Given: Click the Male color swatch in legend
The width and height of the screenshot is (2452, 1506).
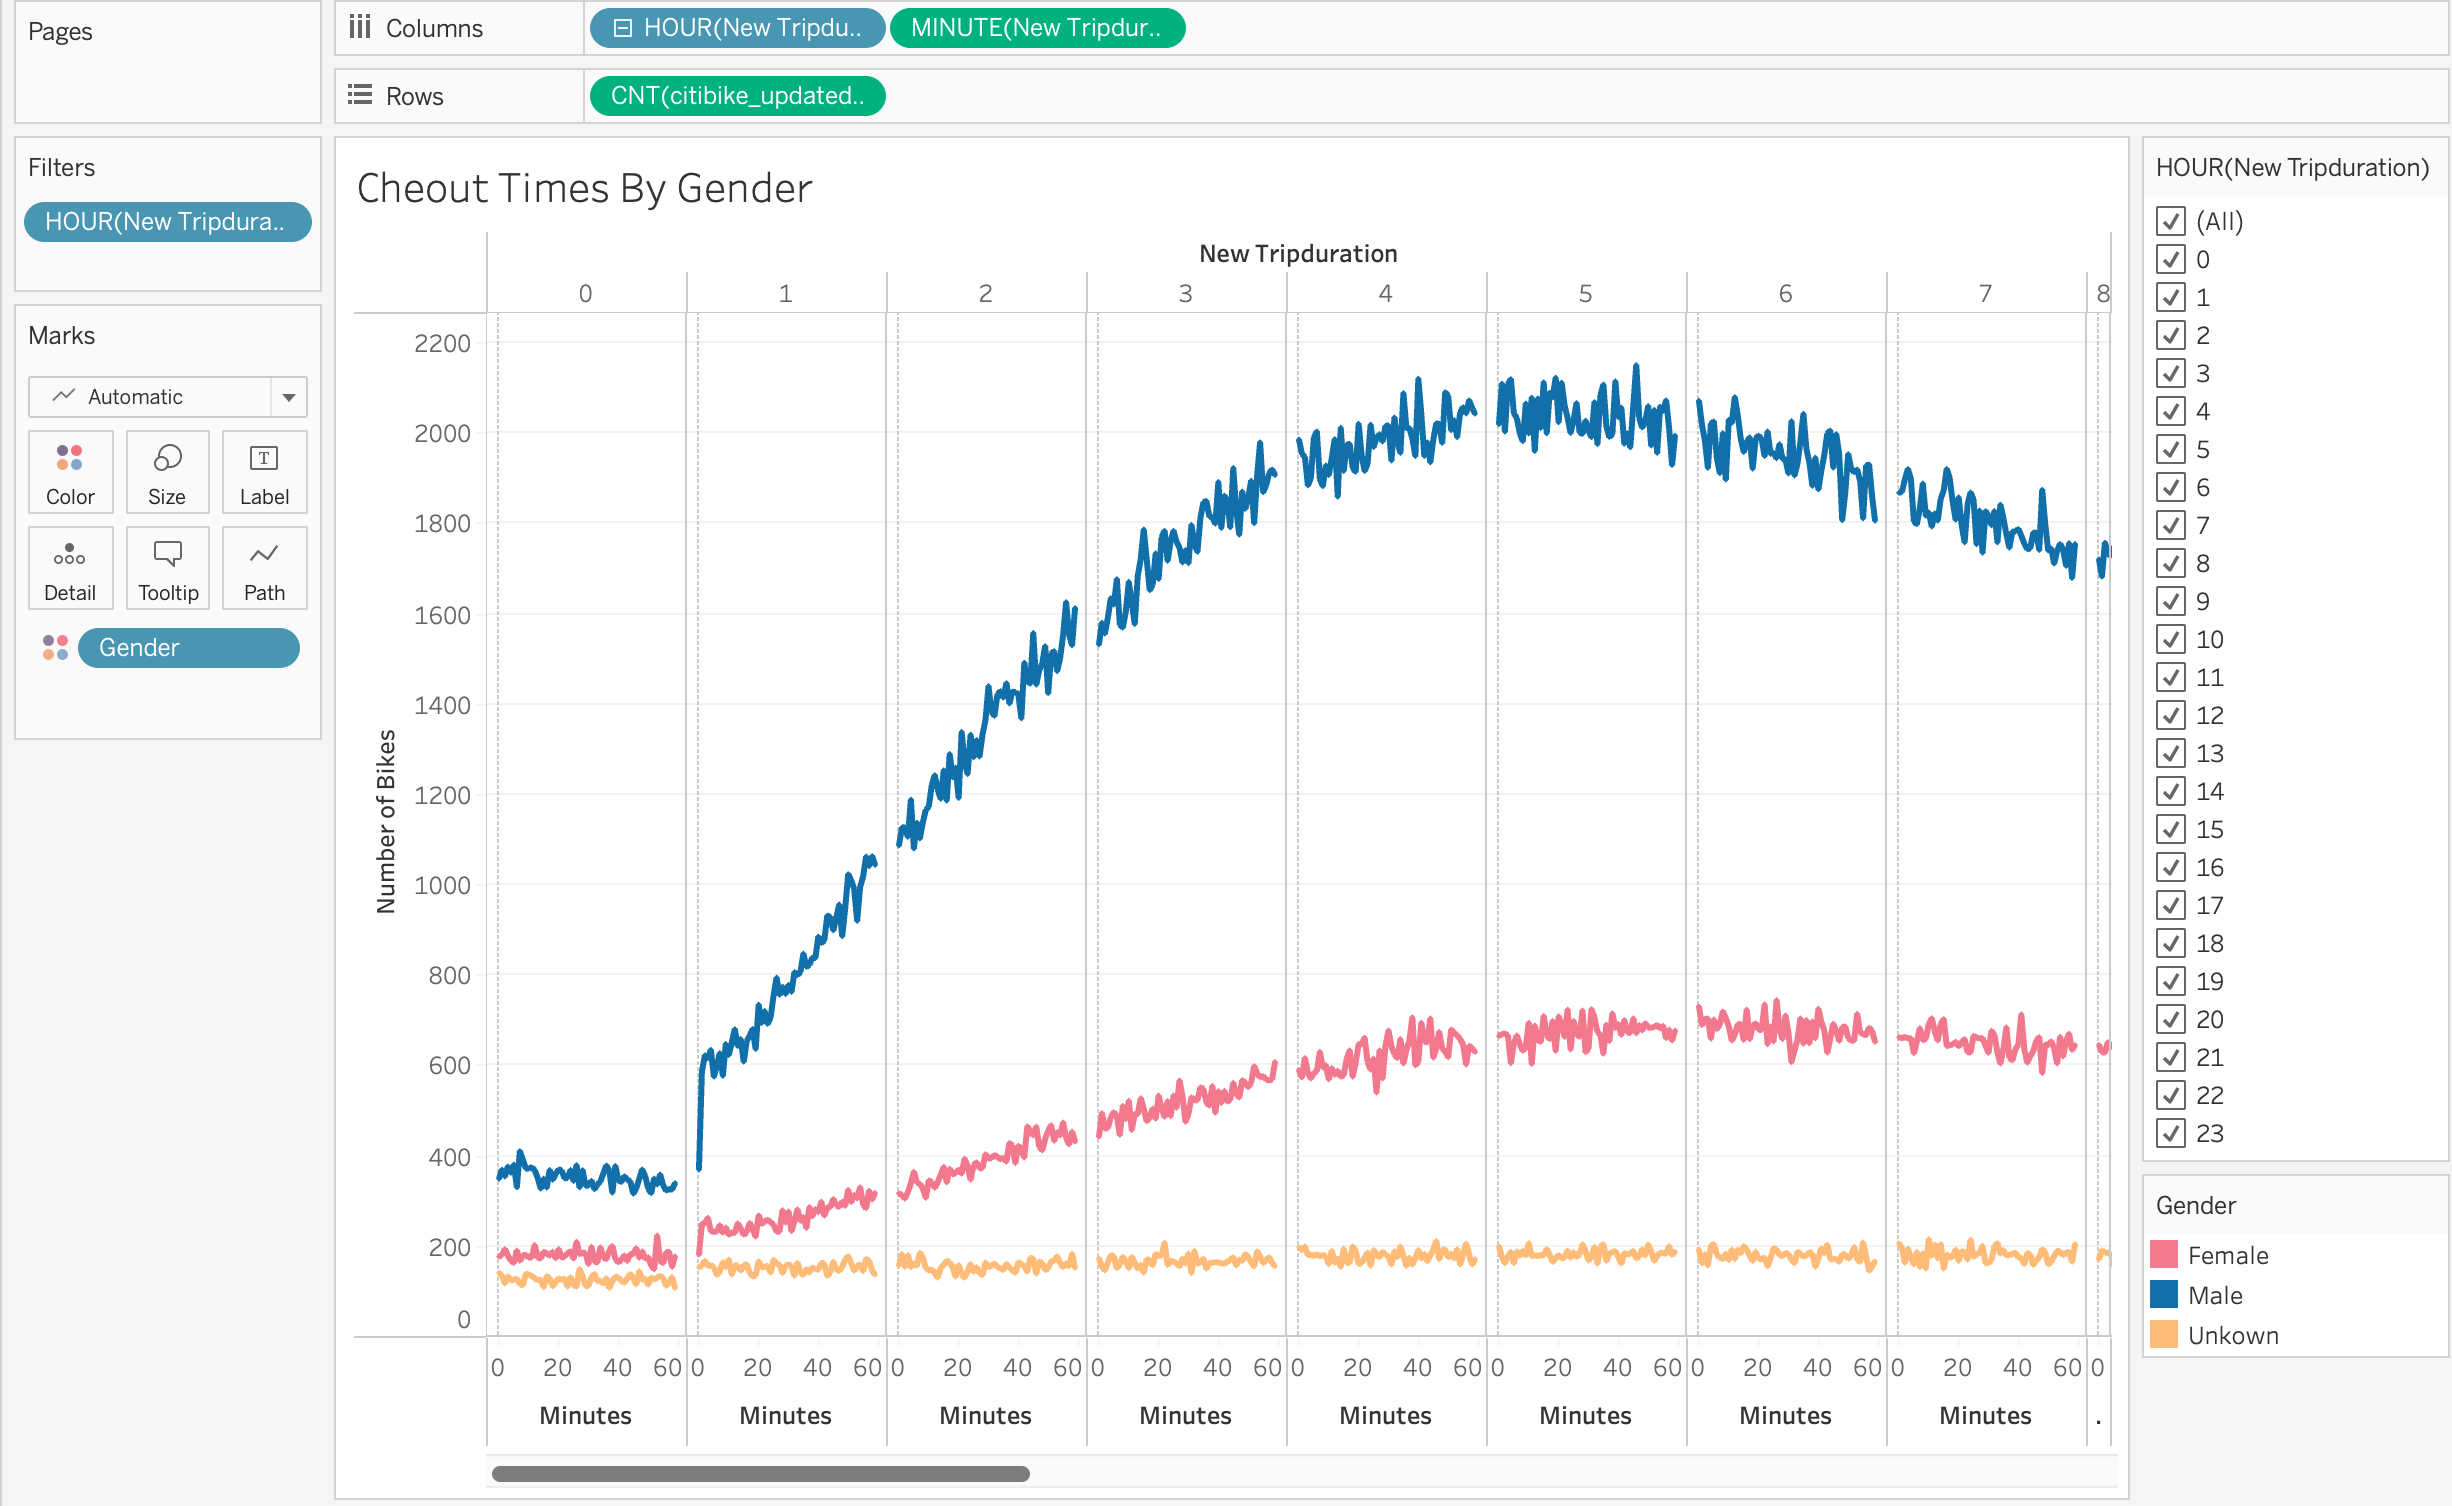Looking at the screenshot, I should pos(2164,1295).
